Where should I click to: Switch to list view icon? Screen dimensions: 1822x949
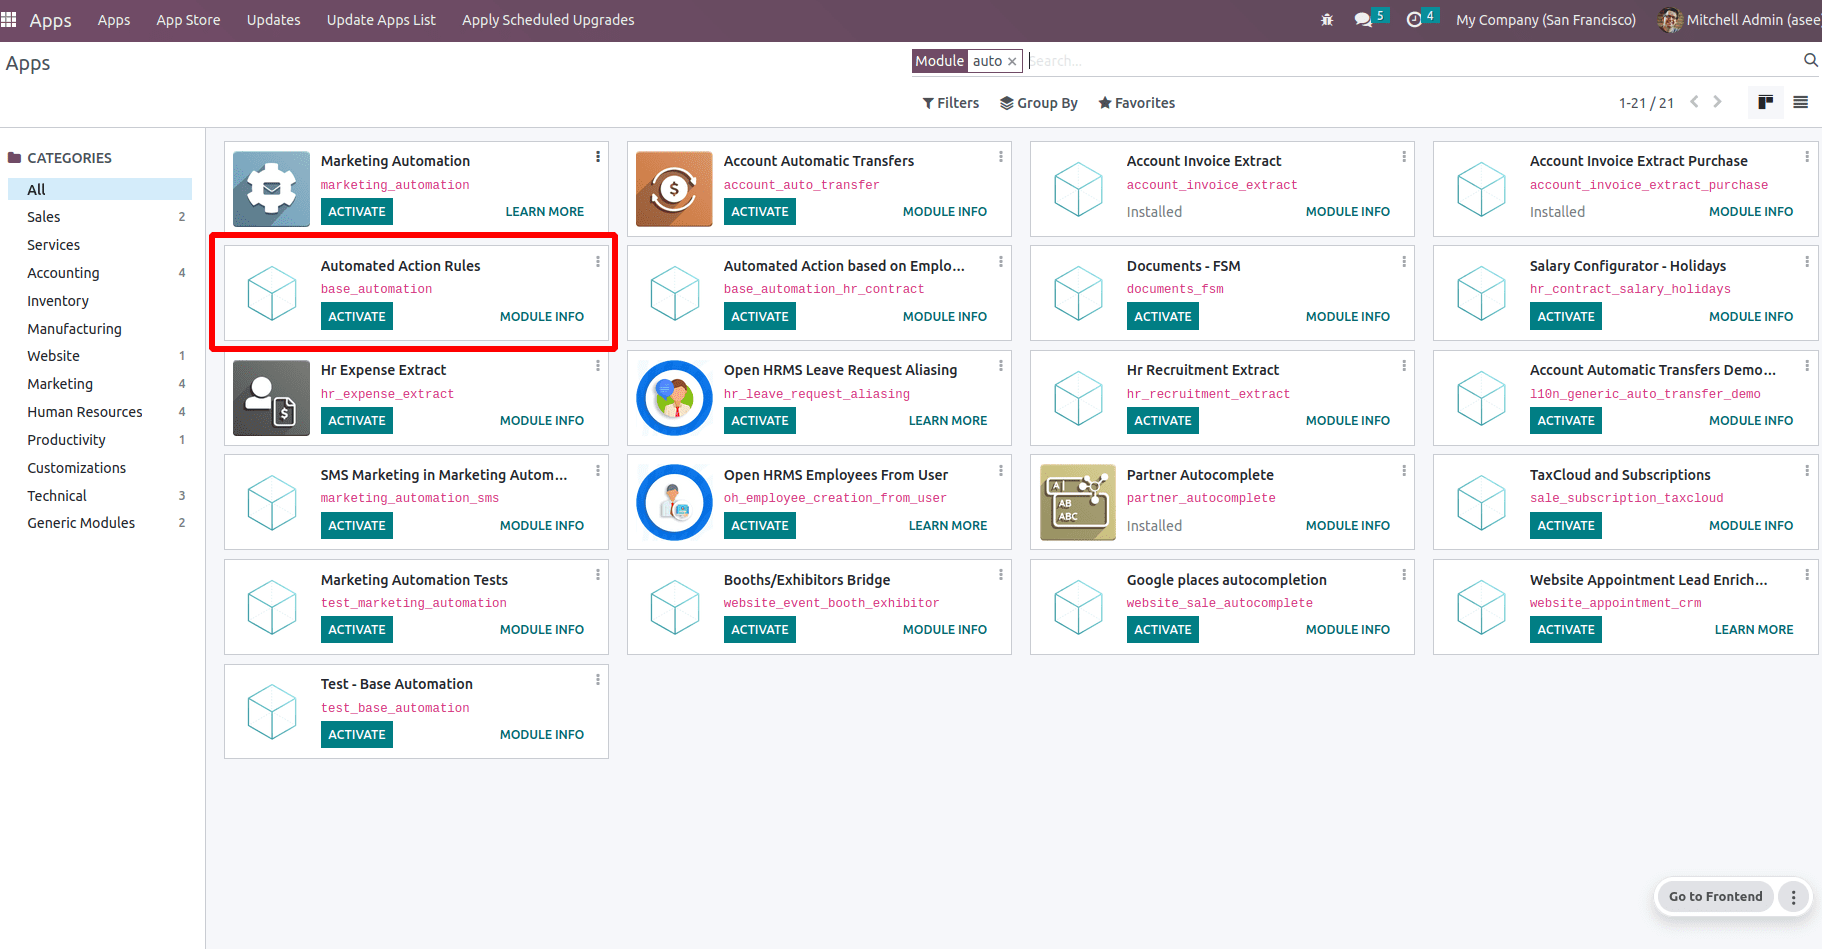[1801, 102]
